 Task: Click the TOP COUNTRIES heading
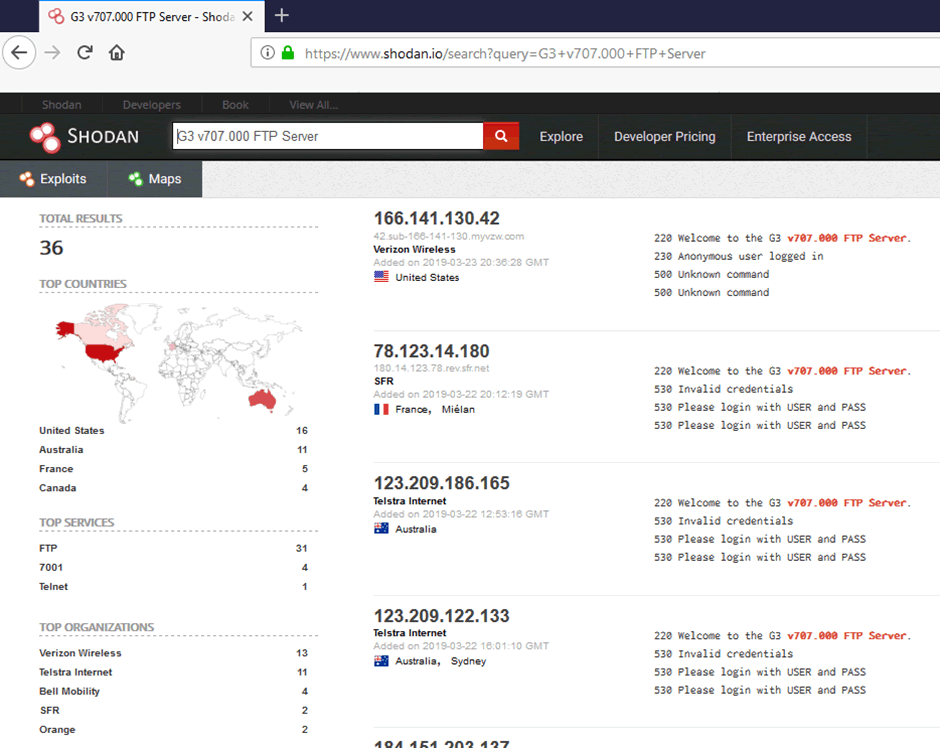(x=83, y=283)
